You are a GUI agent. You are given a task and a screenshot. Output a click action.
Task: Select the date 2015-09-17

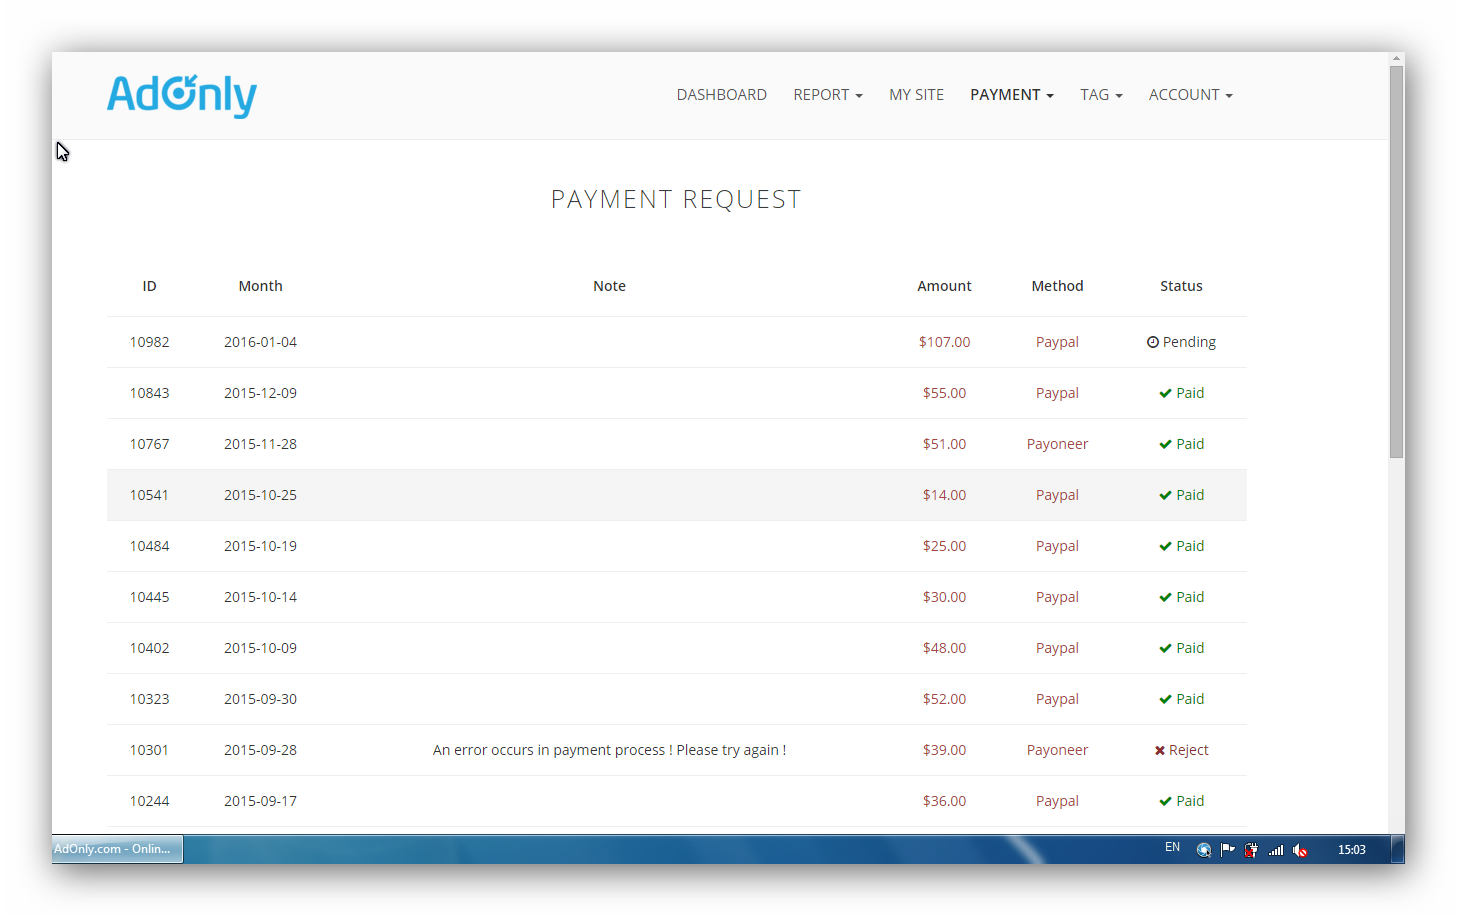tap(261, 801)
